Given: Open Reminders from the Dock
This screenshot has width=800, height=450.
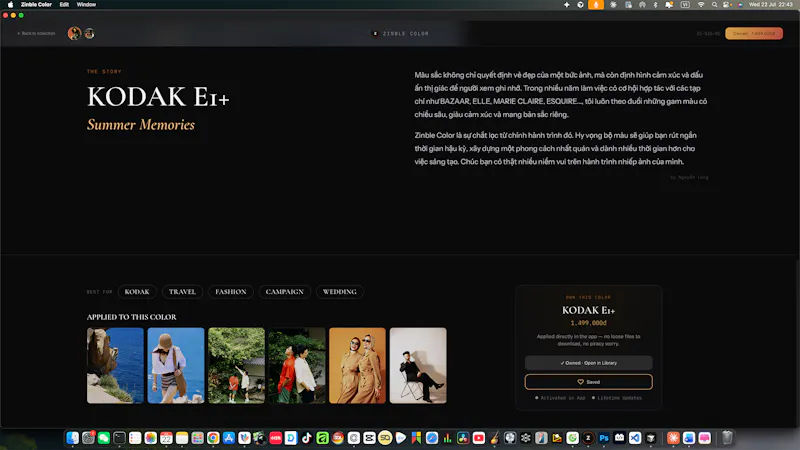Looking at the screenshot, I should (135, 438).
